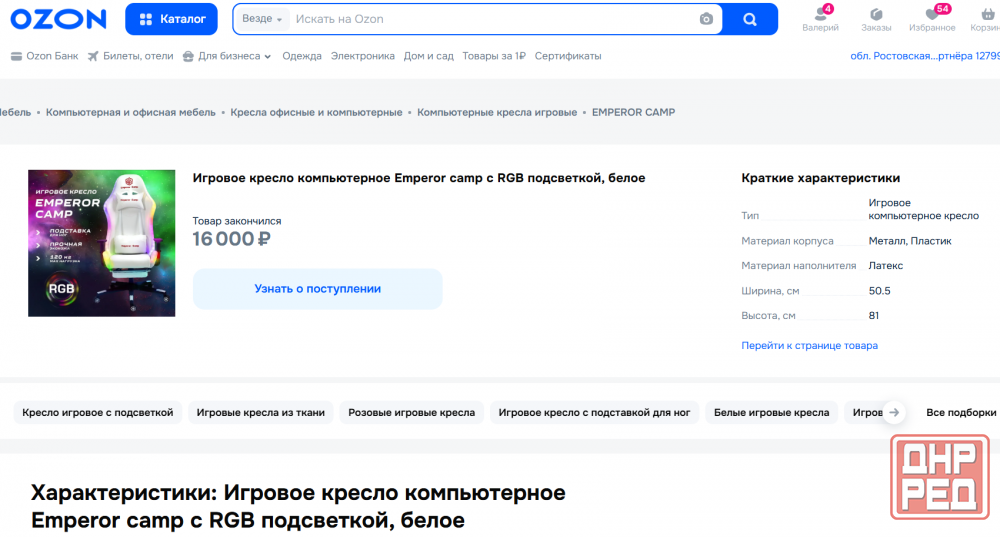Click the OZON logo
The image size is (1000, 537).
(x=59, y=19)
